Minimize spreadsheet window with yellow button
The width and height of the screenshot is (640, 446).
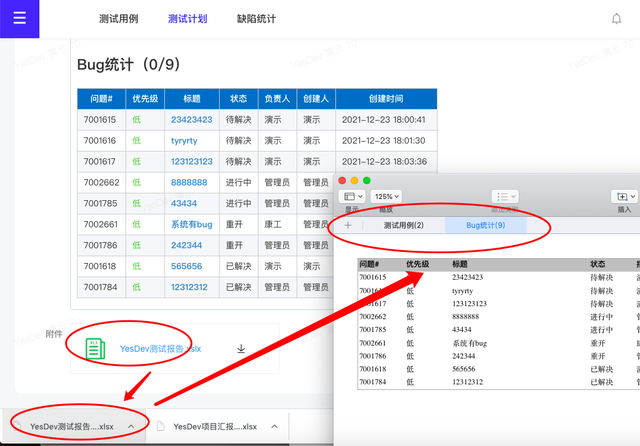[x=355, y=180]
